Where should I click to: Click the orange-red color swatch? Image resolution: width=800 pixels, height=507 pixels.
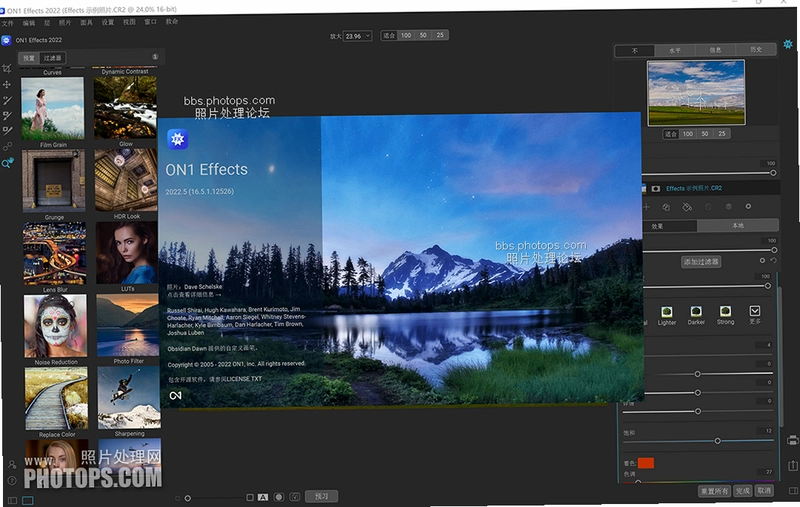[x=645, y=463]
